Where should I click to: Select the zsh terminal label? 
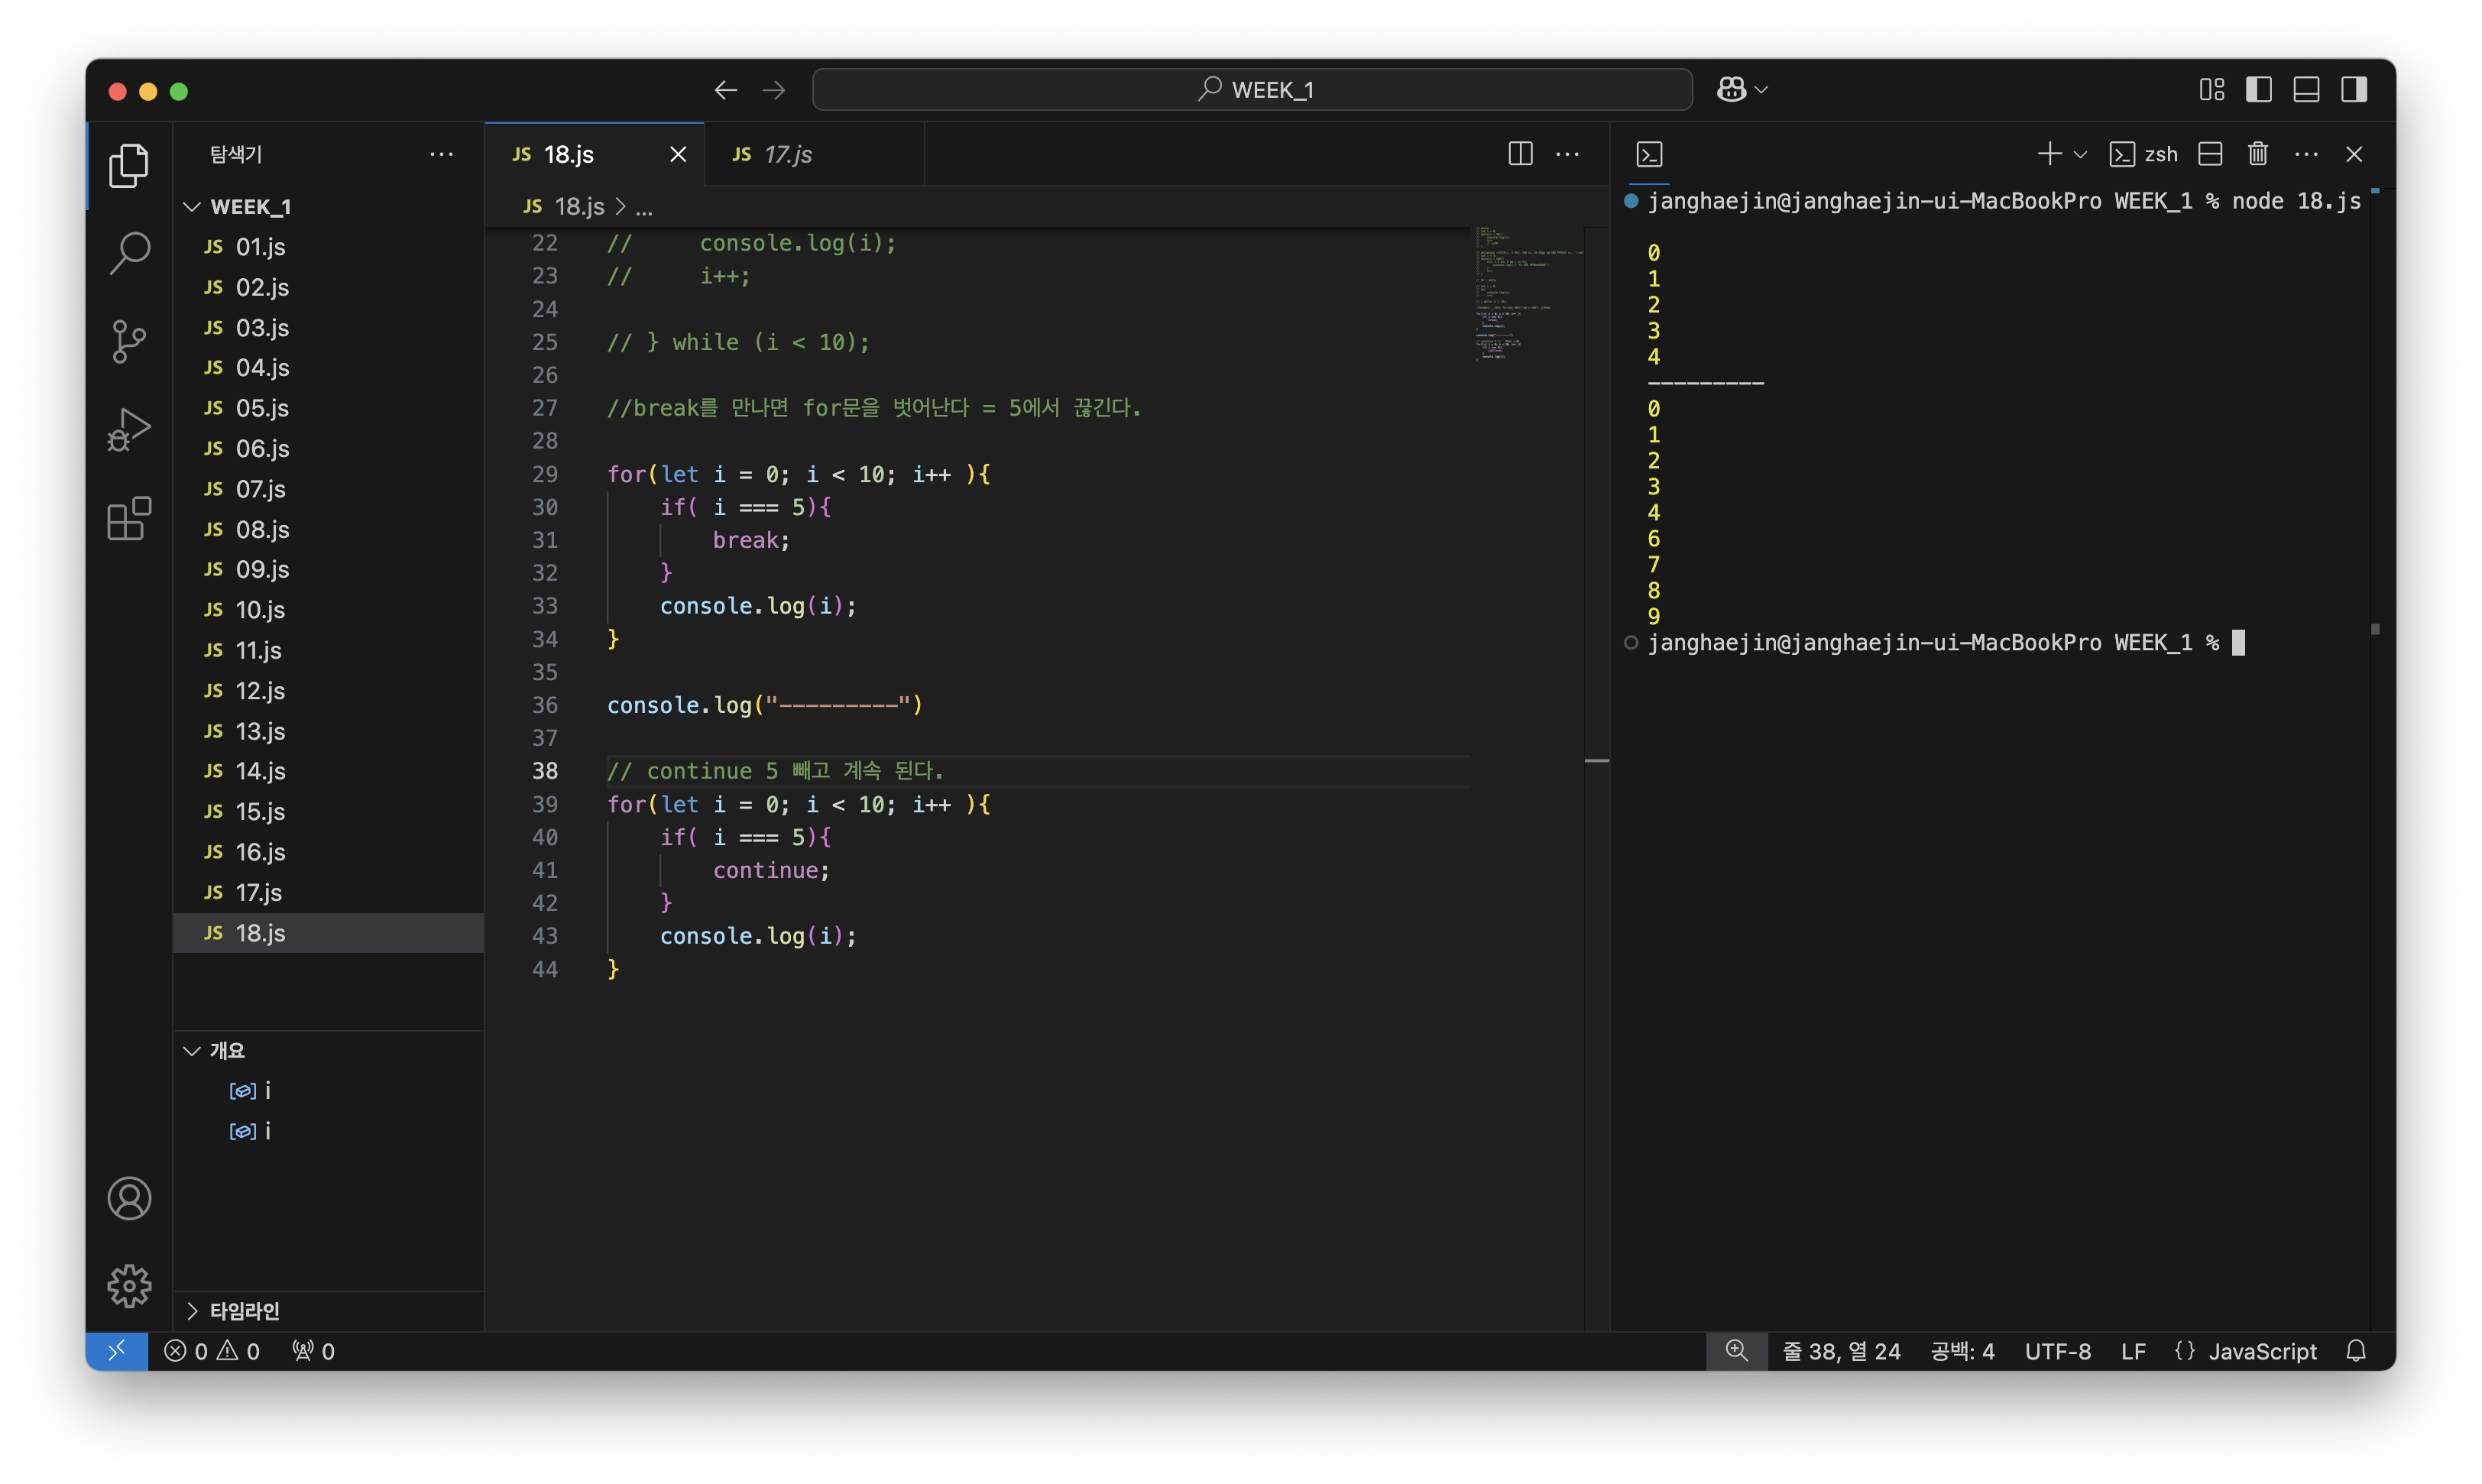point(2143,154)
